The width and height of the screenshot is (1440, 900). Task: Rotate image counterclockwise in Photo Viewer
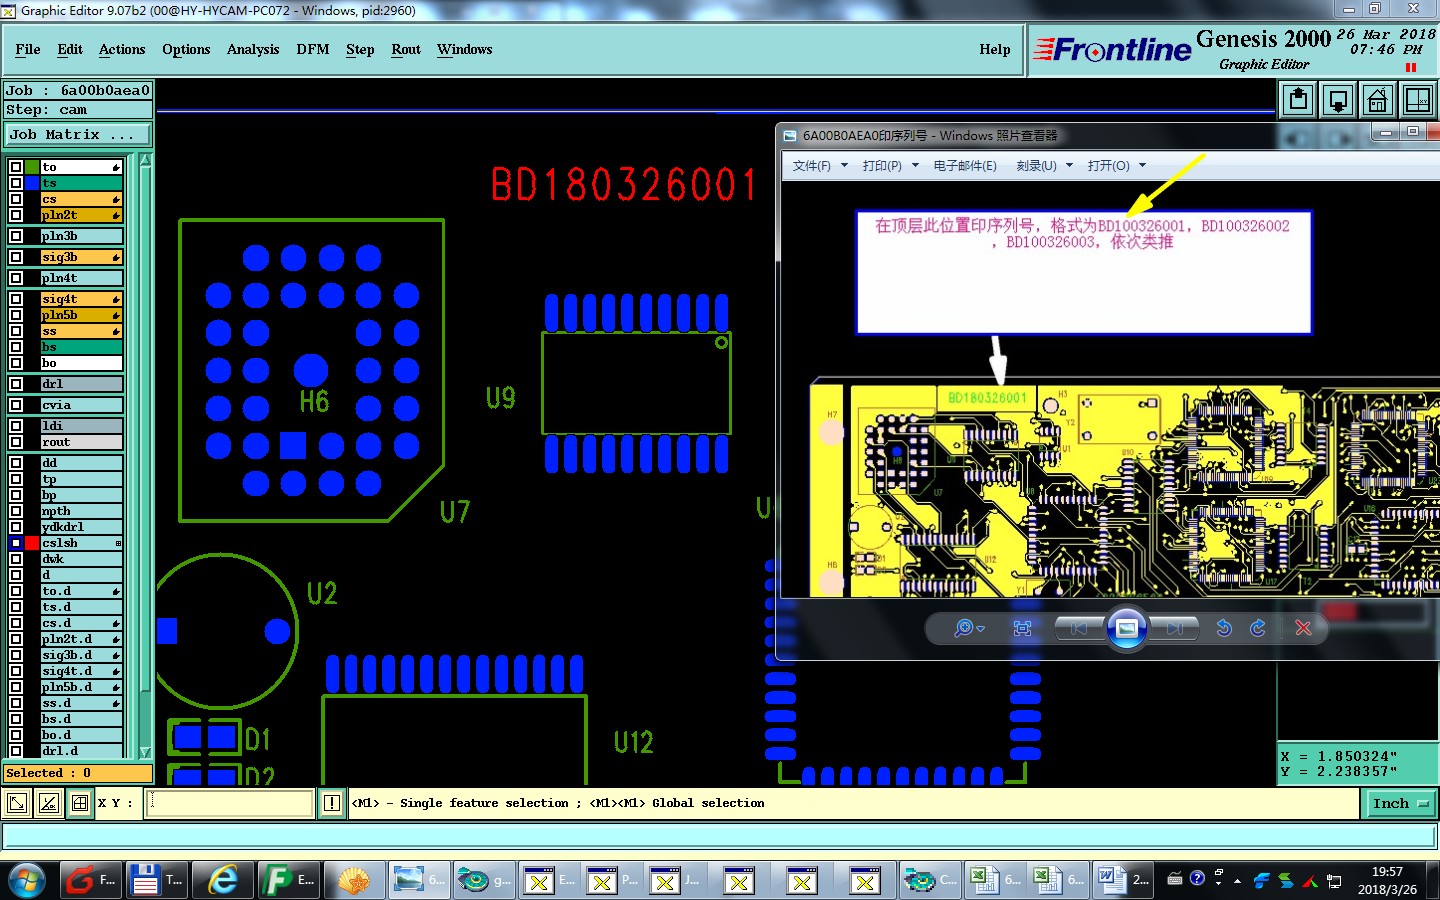click(x=1223, y=628)
